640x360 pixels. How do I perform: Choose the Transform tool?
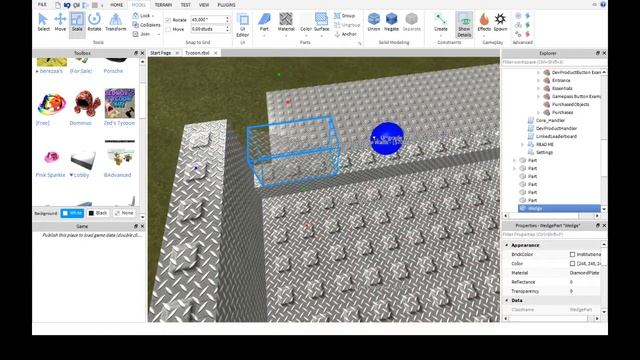pos(116,22)
